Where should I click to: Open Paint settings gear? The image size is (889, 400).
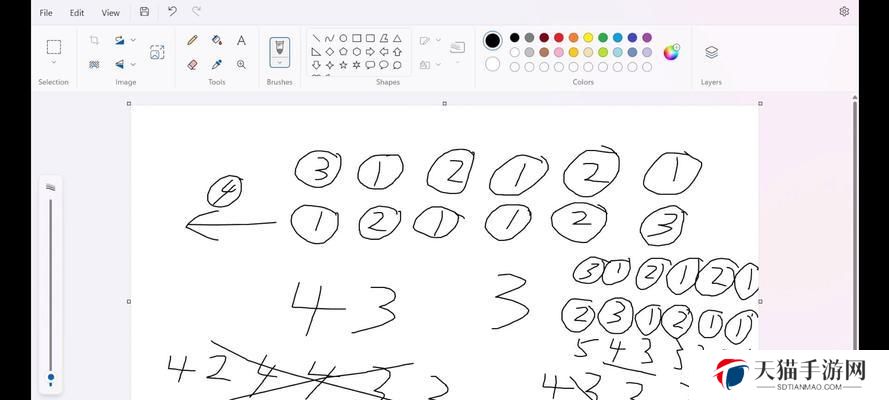point(844,11)
